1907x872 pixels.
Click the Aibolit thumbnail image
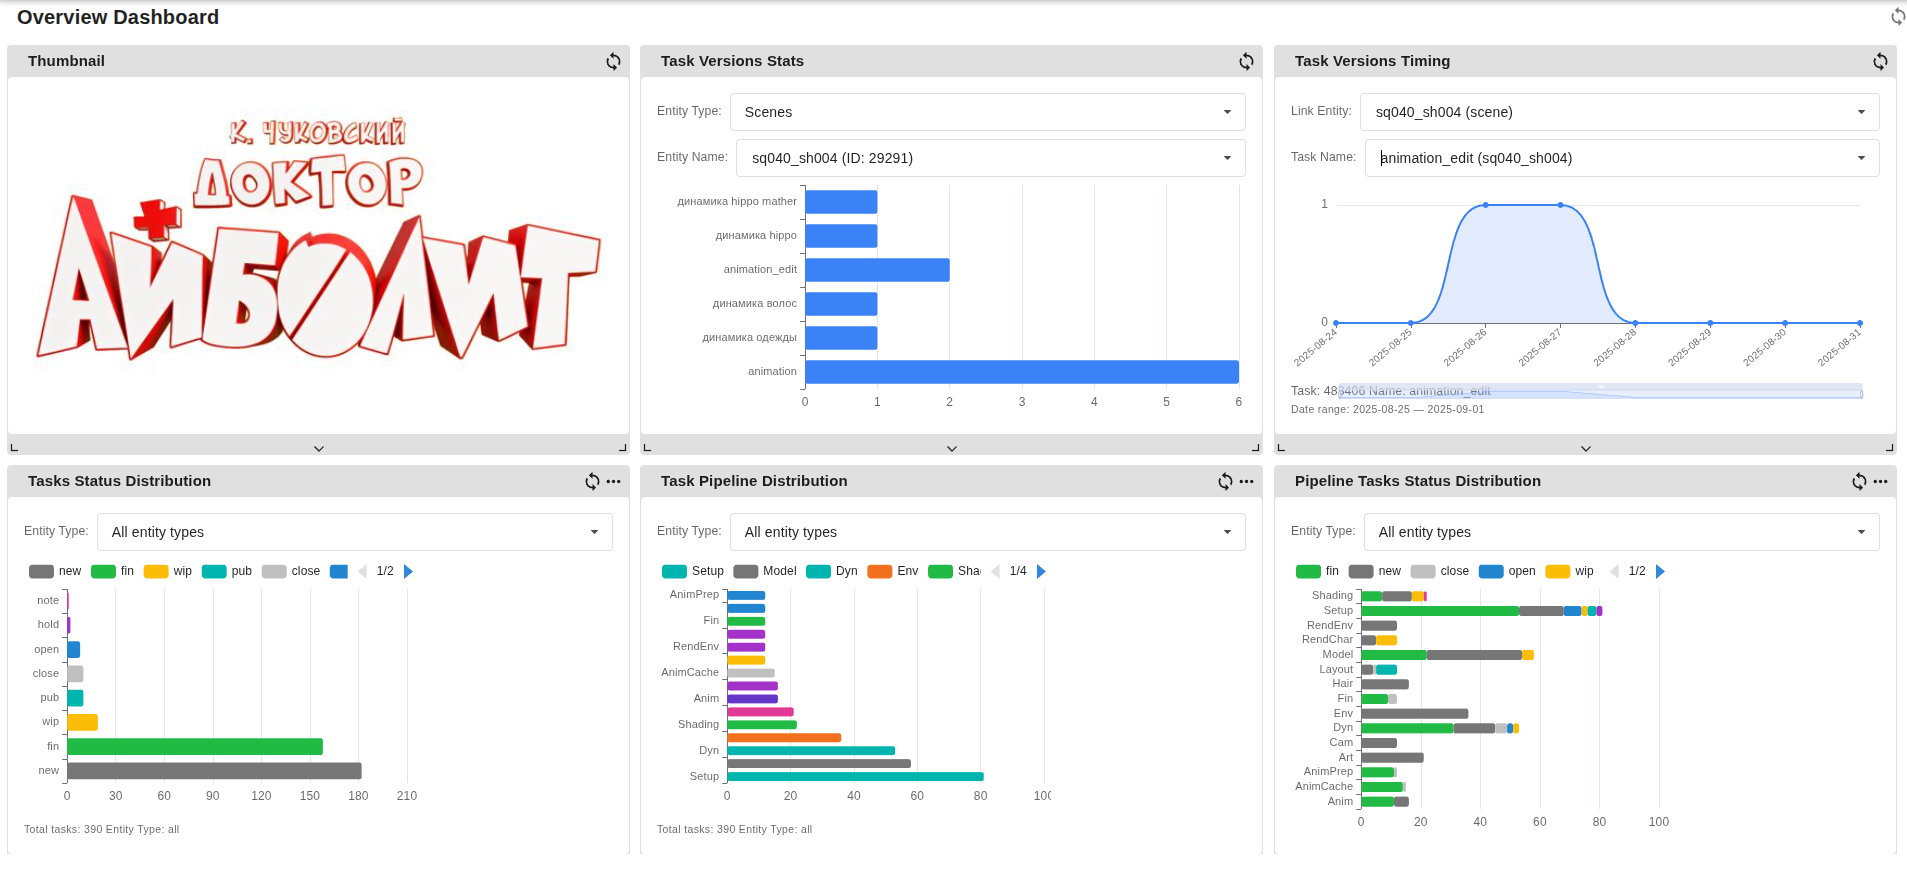coord(318,250)
